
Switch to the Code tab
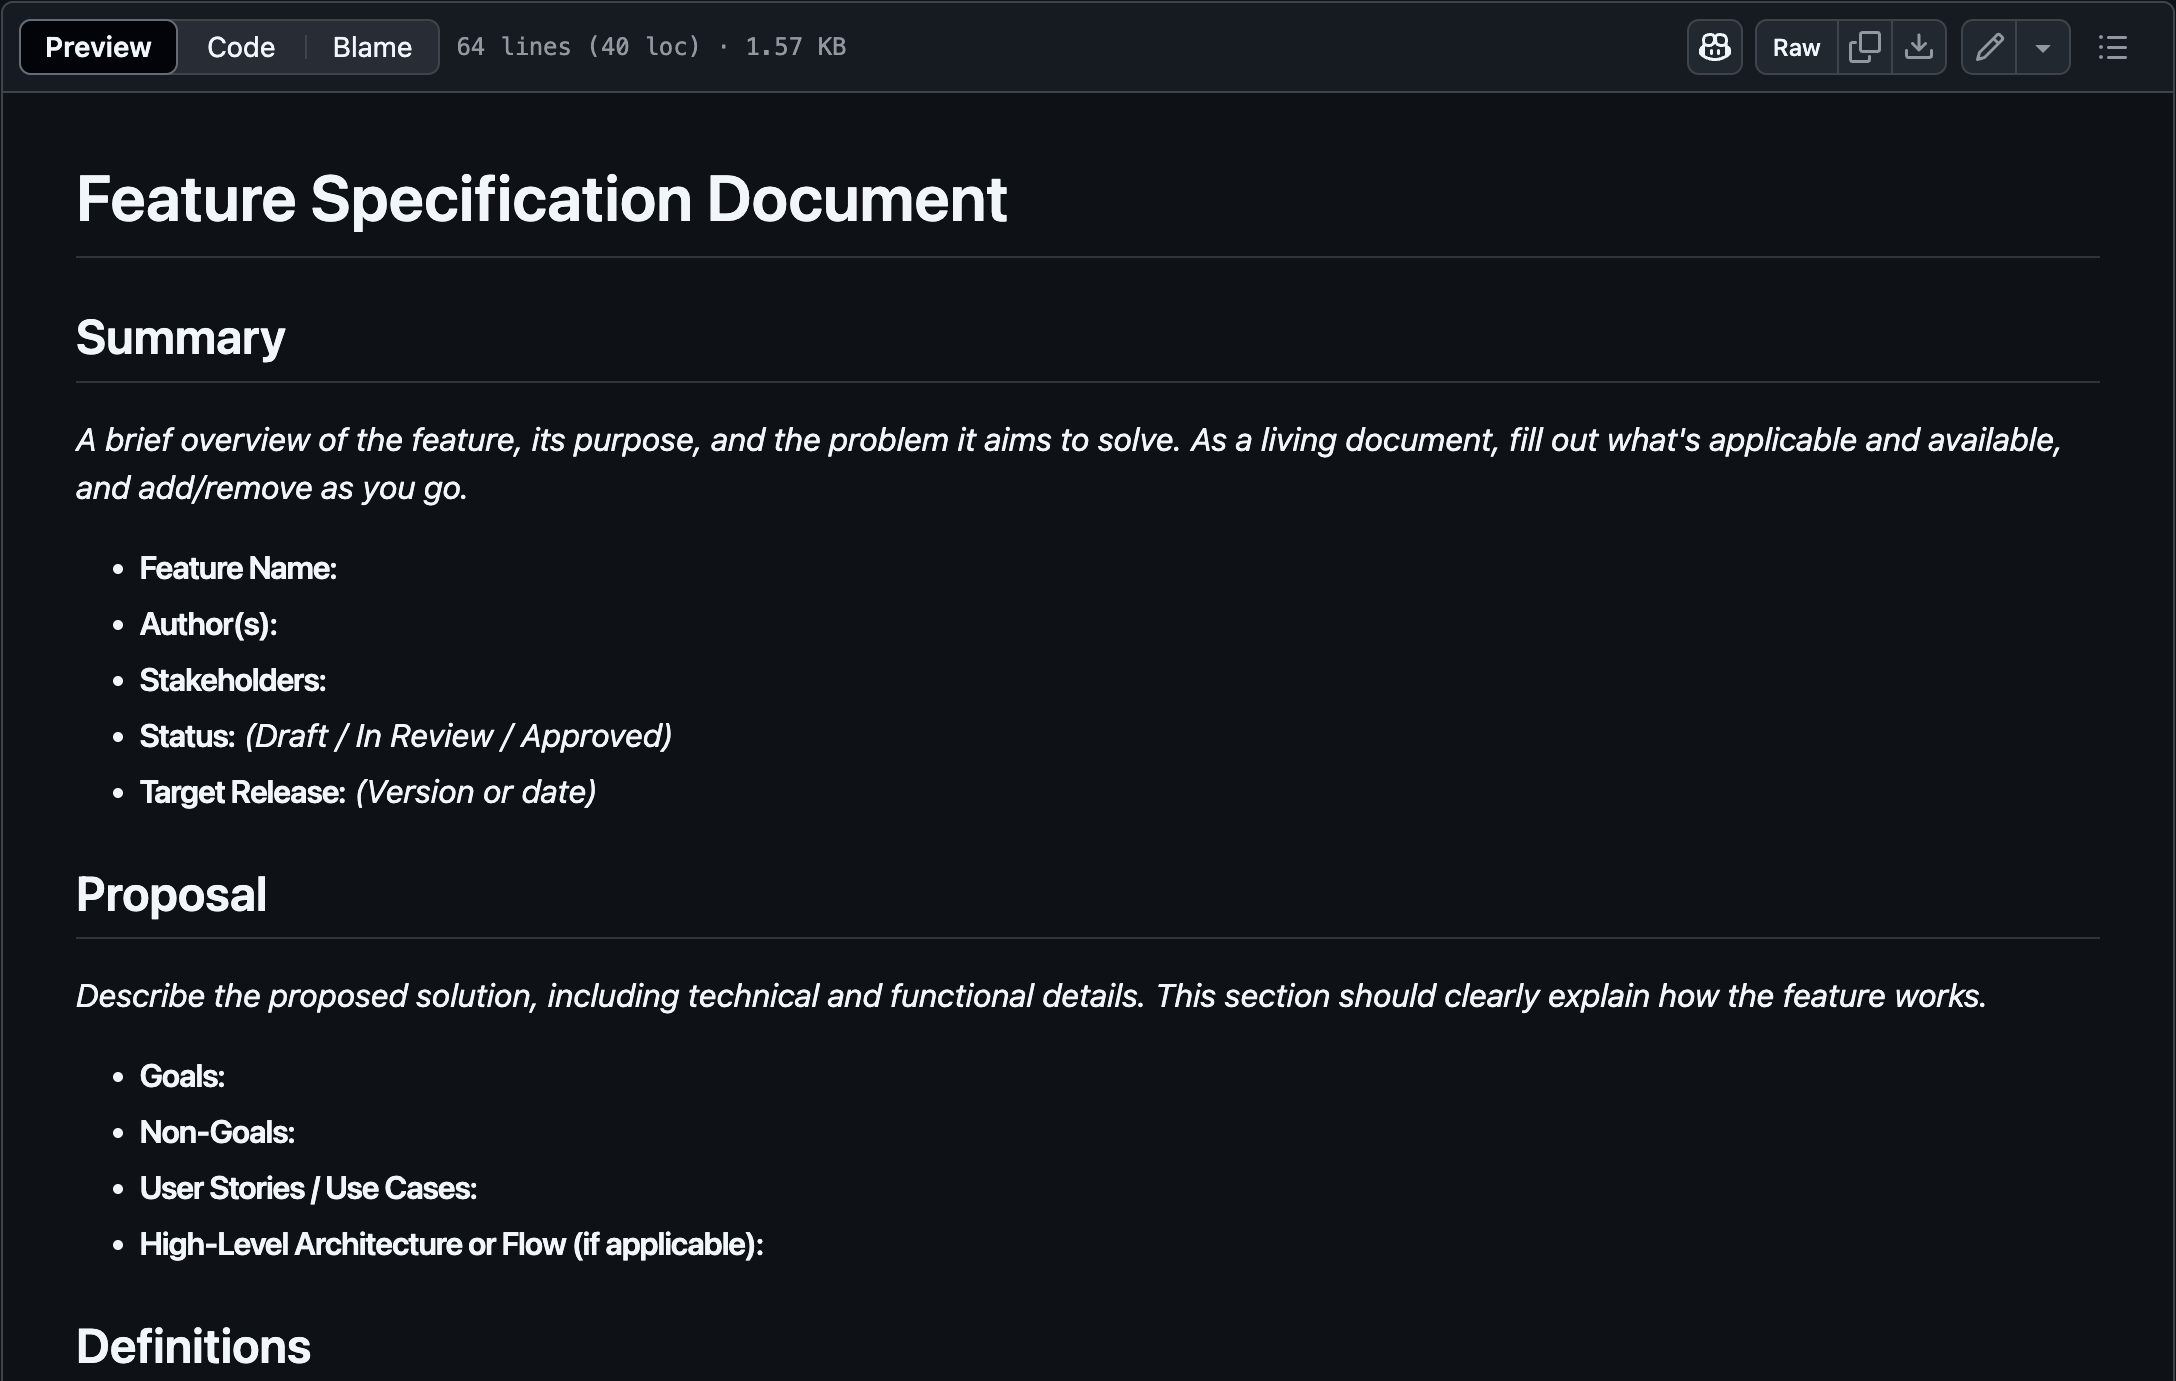point(241,47)
